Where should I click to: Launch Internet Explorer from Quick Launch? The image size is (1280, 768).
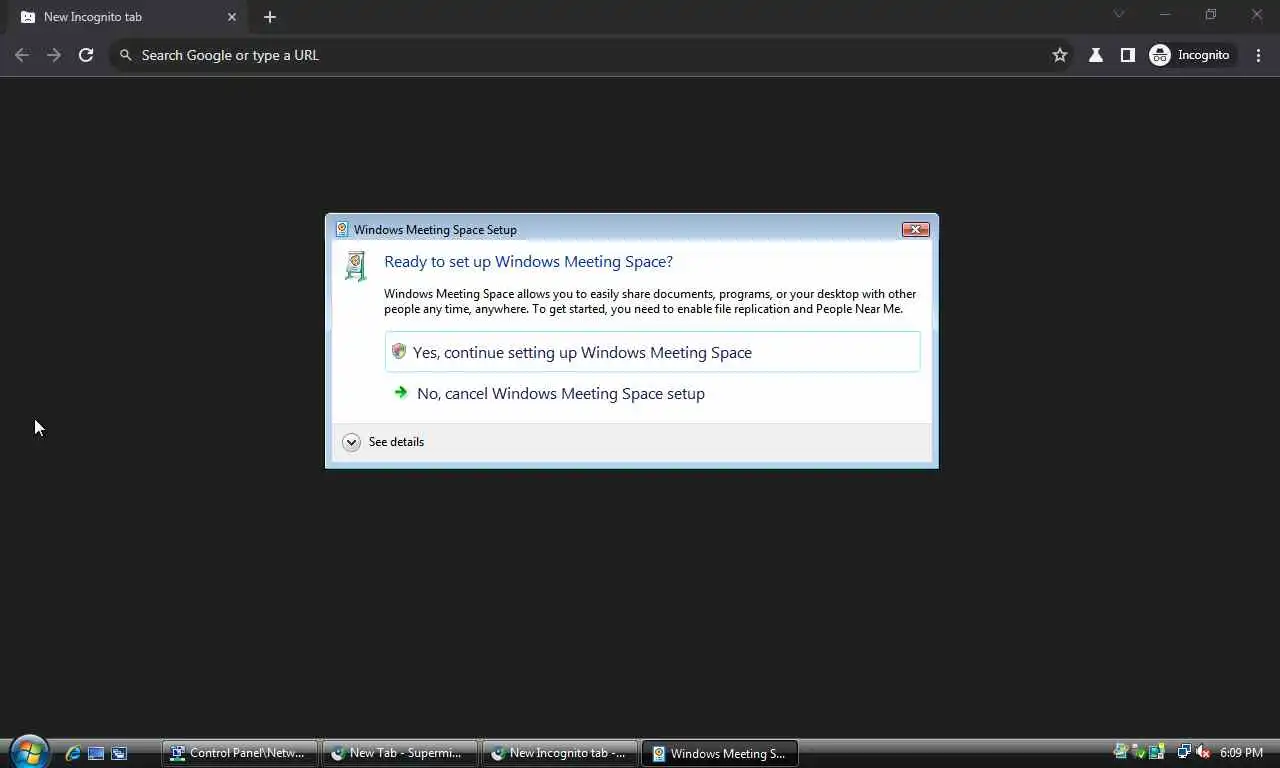pos(73,753)
